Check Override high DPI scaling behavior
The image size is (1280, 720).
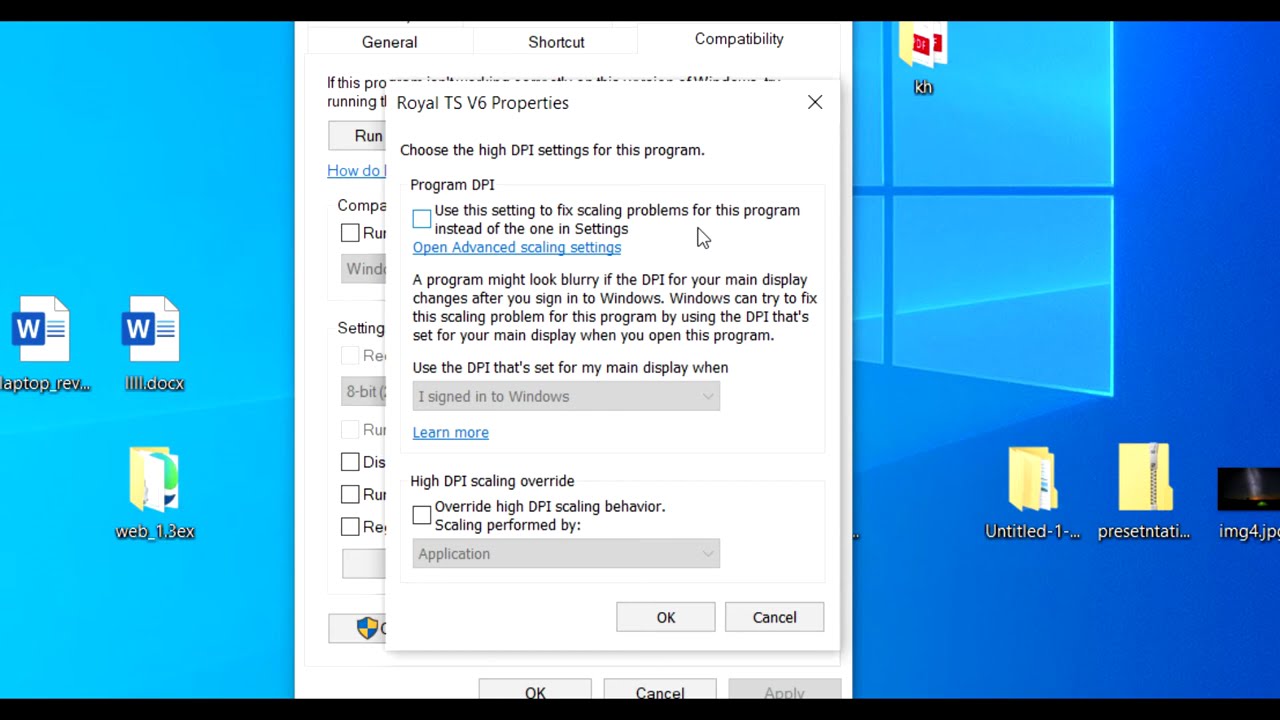422,515
